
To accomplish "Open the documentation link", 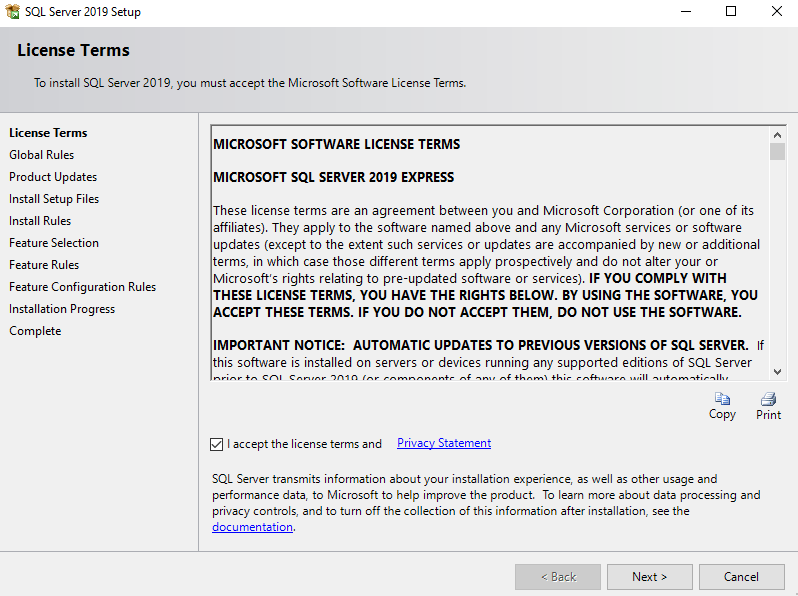I will click(x=252, y=527).
